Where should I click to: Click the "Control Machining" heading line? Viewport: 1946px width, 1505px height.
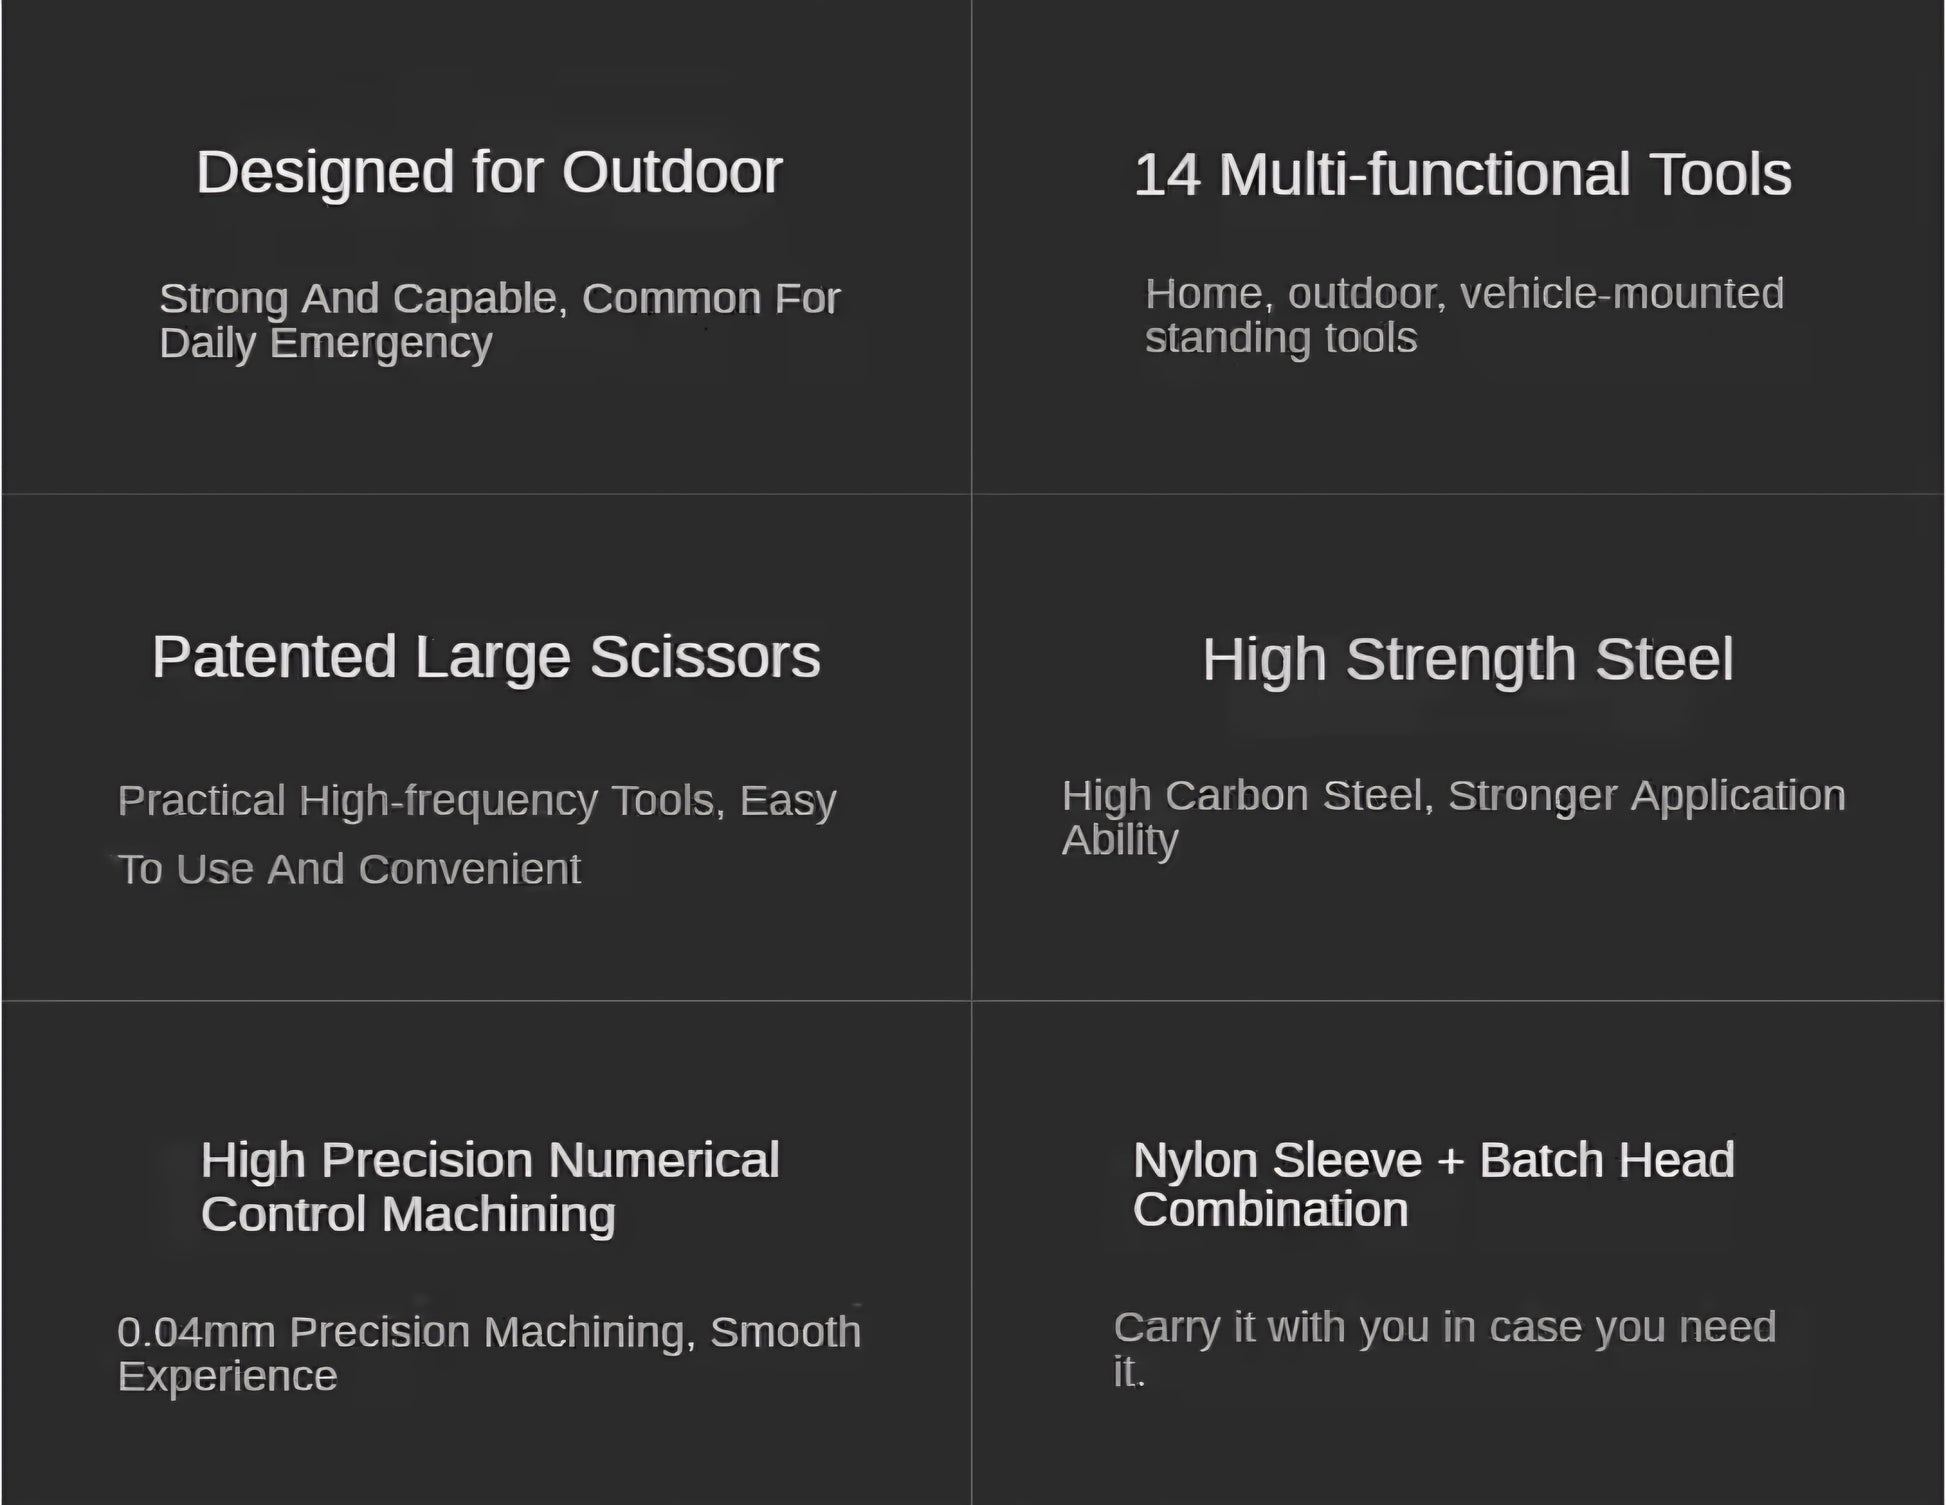(407, 1215)
